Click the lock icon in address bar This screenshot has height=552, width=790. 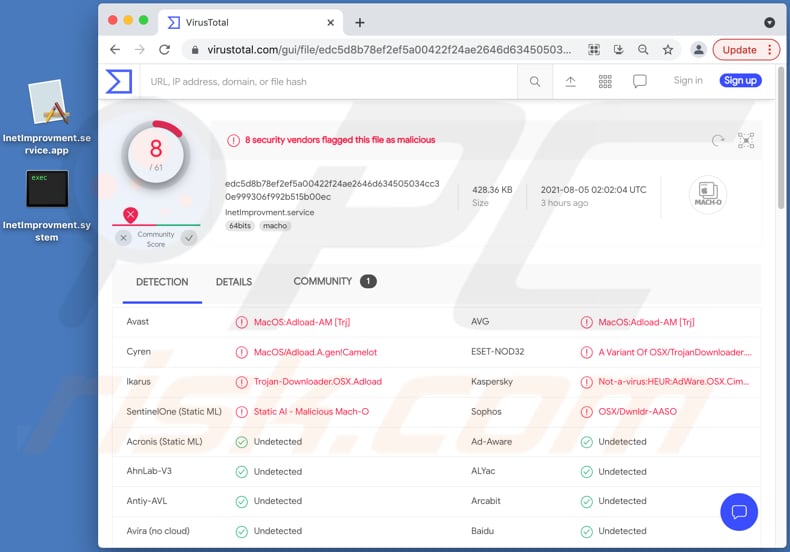[x=195, y=50]
